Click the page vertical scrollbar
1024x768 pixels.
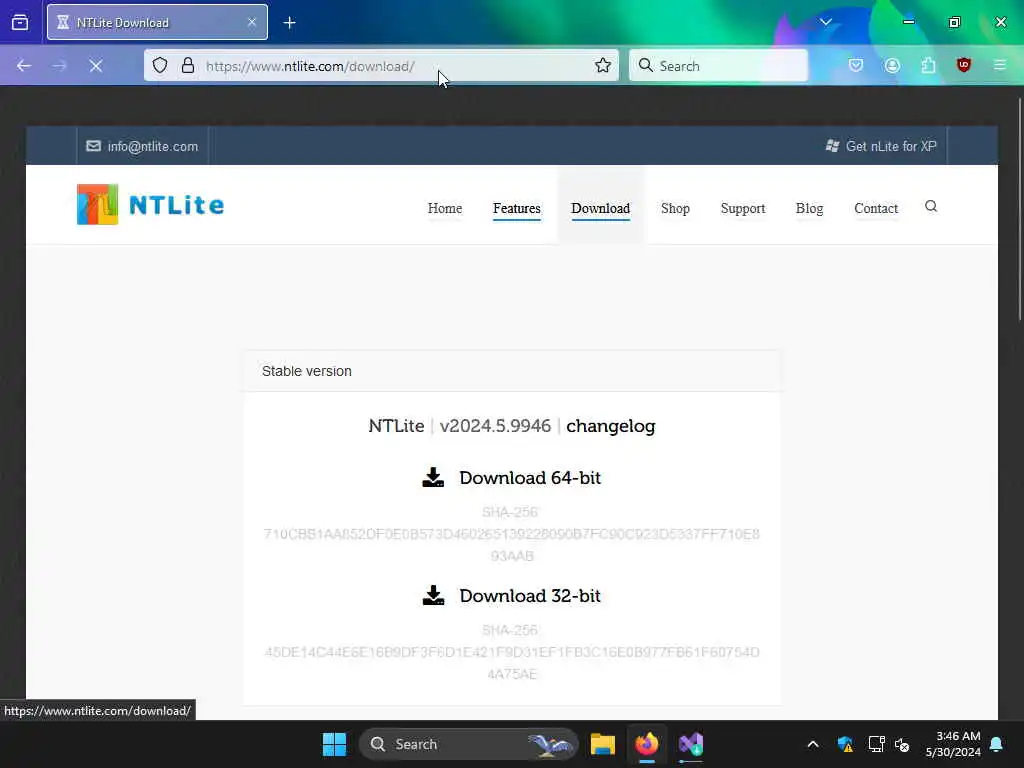pos(1019,209)
